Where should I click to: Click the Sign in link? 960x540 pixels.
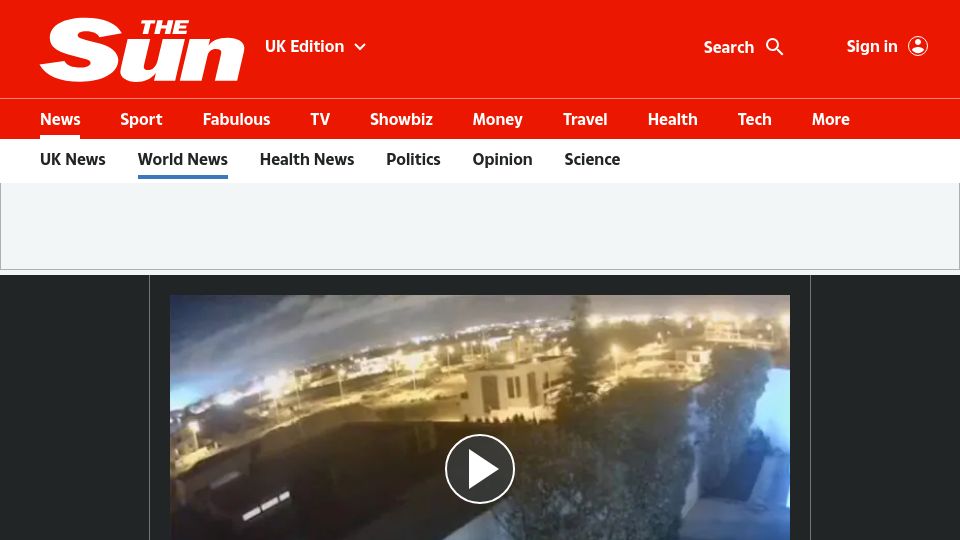872,47
